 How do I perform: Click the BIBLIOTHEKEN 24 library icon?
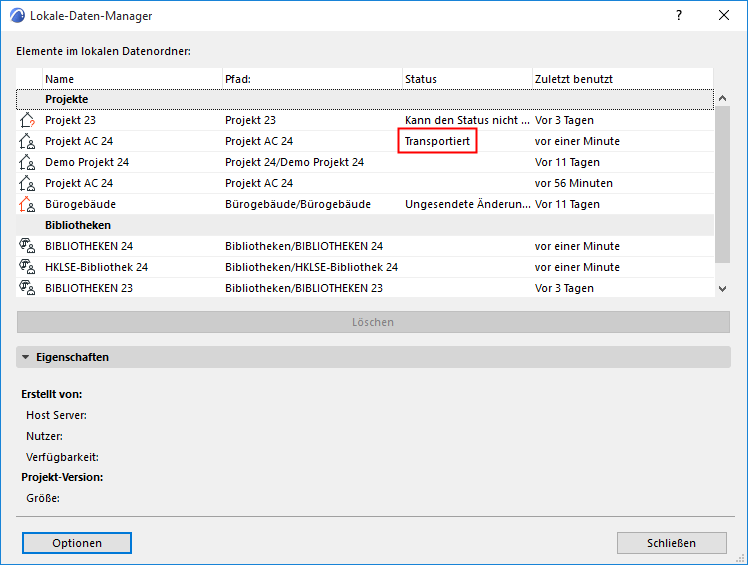[x=27, y=246]
